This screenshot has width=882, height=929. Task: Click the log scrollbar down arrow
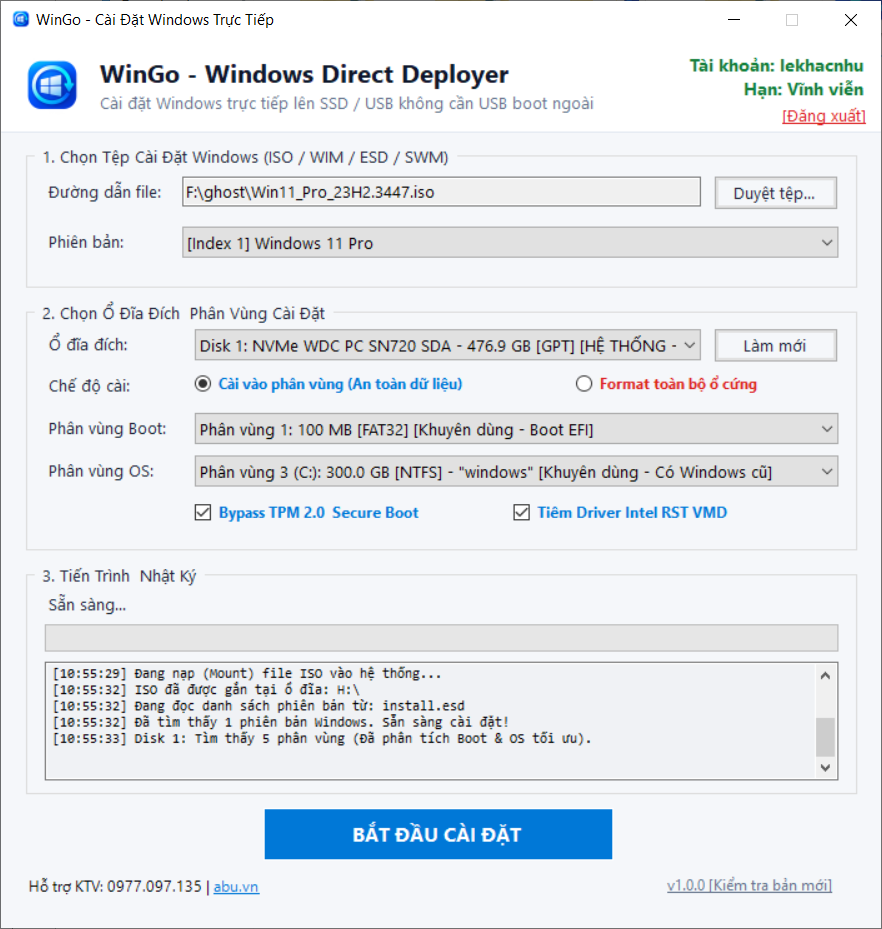tap(825, 768)
